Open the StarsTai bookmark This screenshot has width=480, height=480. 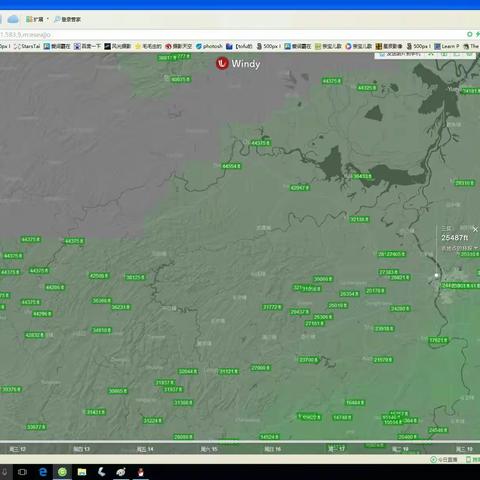click(27, 46)
